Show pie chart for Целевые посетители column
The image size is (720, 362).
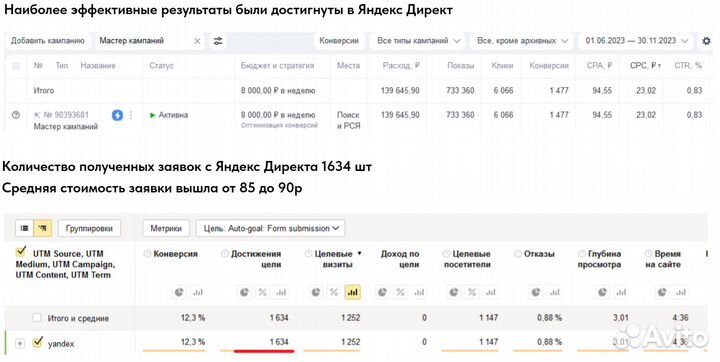(x=454, y=292)
